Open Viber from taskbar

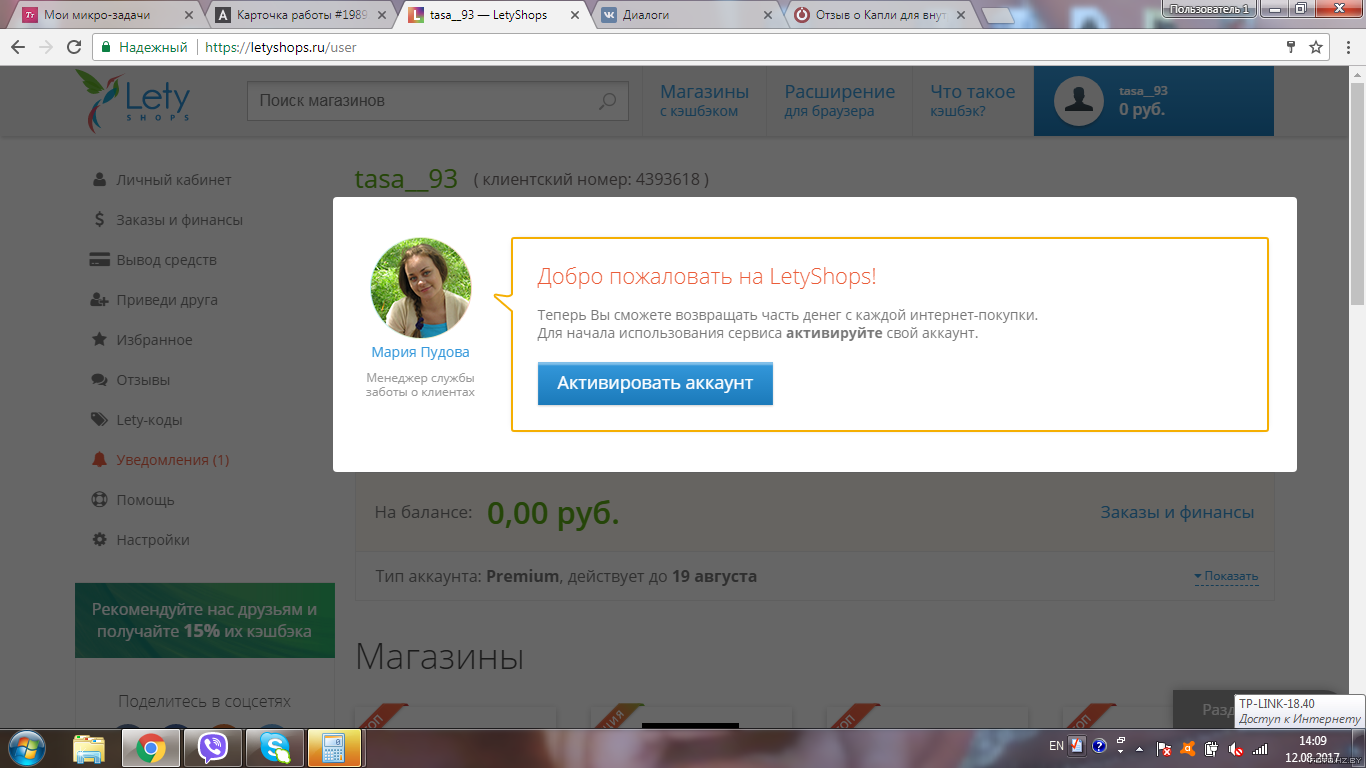coord(213,747)
